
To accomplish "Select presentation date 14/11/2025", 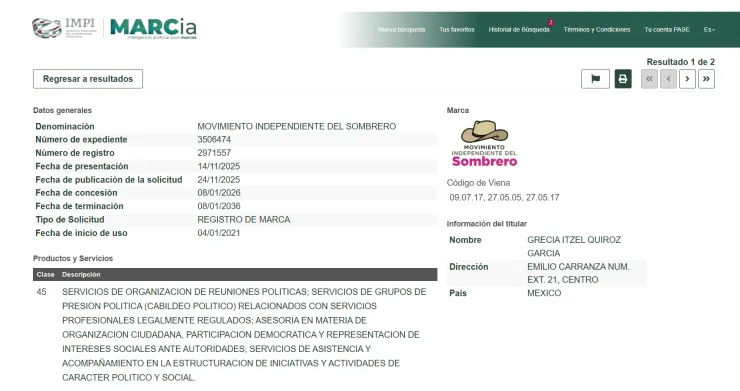I will pos(219,166).
